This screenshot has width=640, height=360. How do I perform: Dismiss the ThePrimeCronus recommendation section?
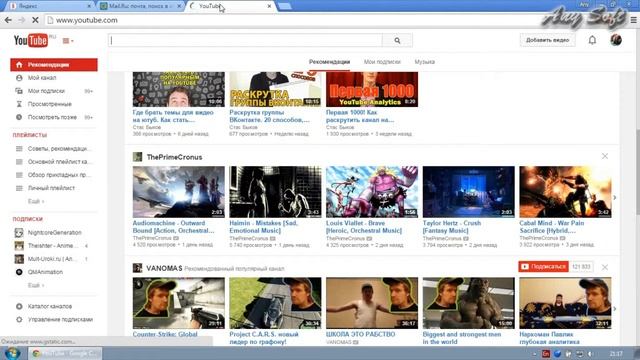click(x=605, y=156)
